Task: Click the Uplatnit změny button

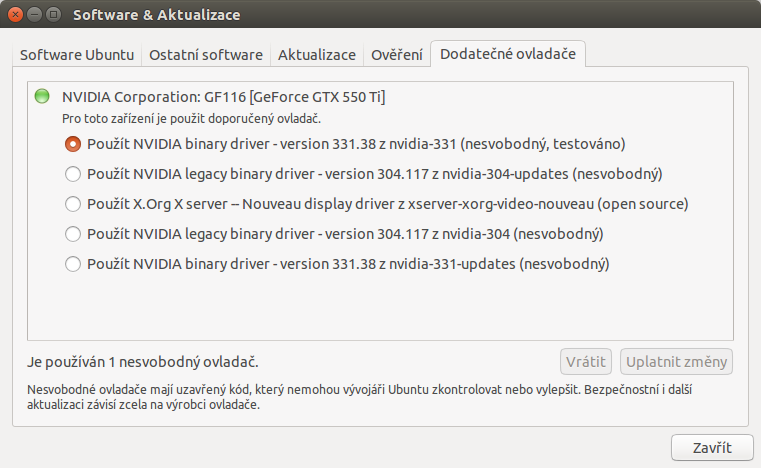Action: click(676, 361)
